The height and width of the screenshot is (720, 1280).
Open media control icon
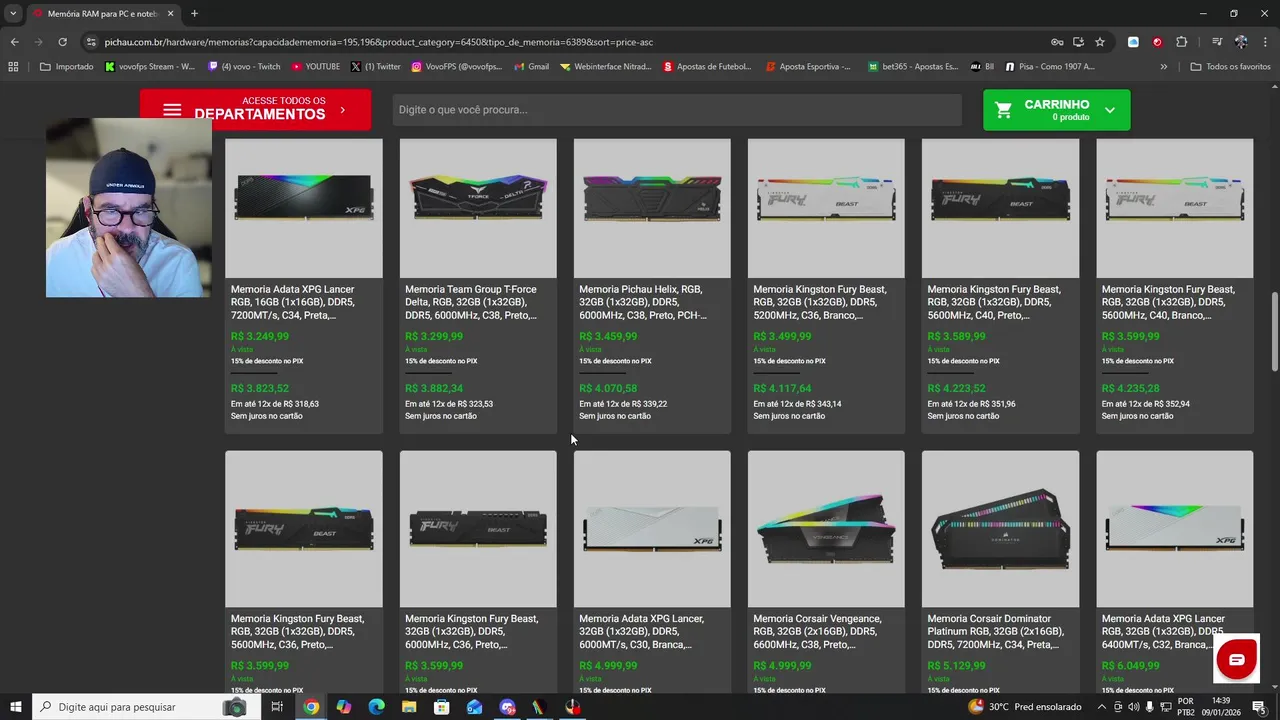1217,42
